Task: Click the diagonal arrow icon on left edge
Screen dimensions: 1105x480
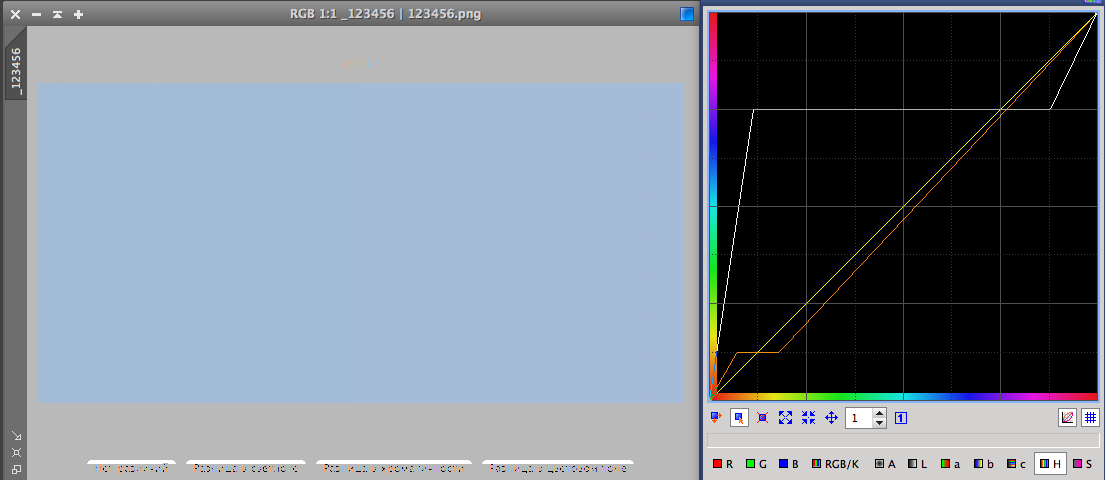Action: [16, 436]
